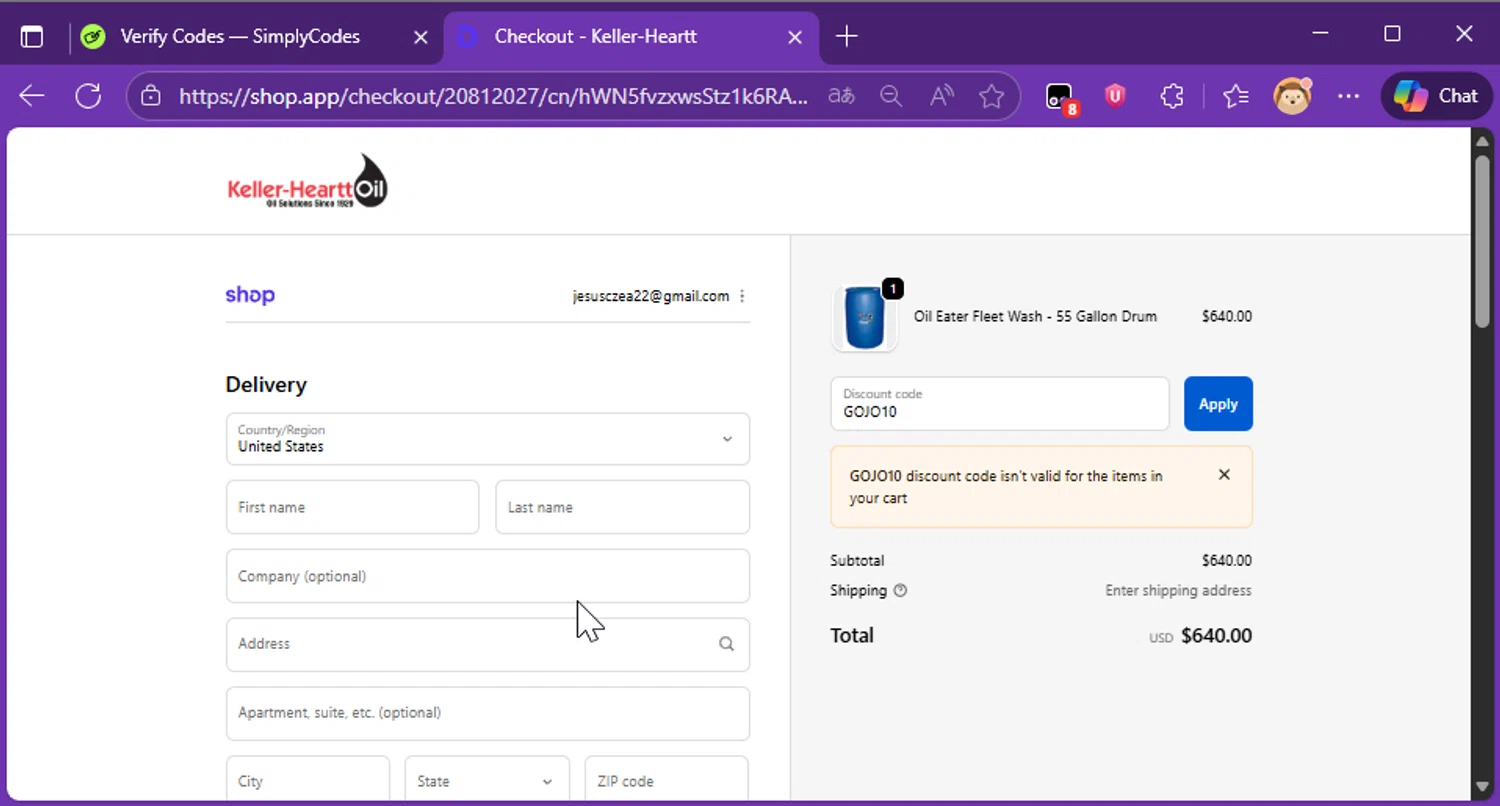1500x806 pixels.
Task: Open the Extensions puzzle icon
Action: (1172, 96)
